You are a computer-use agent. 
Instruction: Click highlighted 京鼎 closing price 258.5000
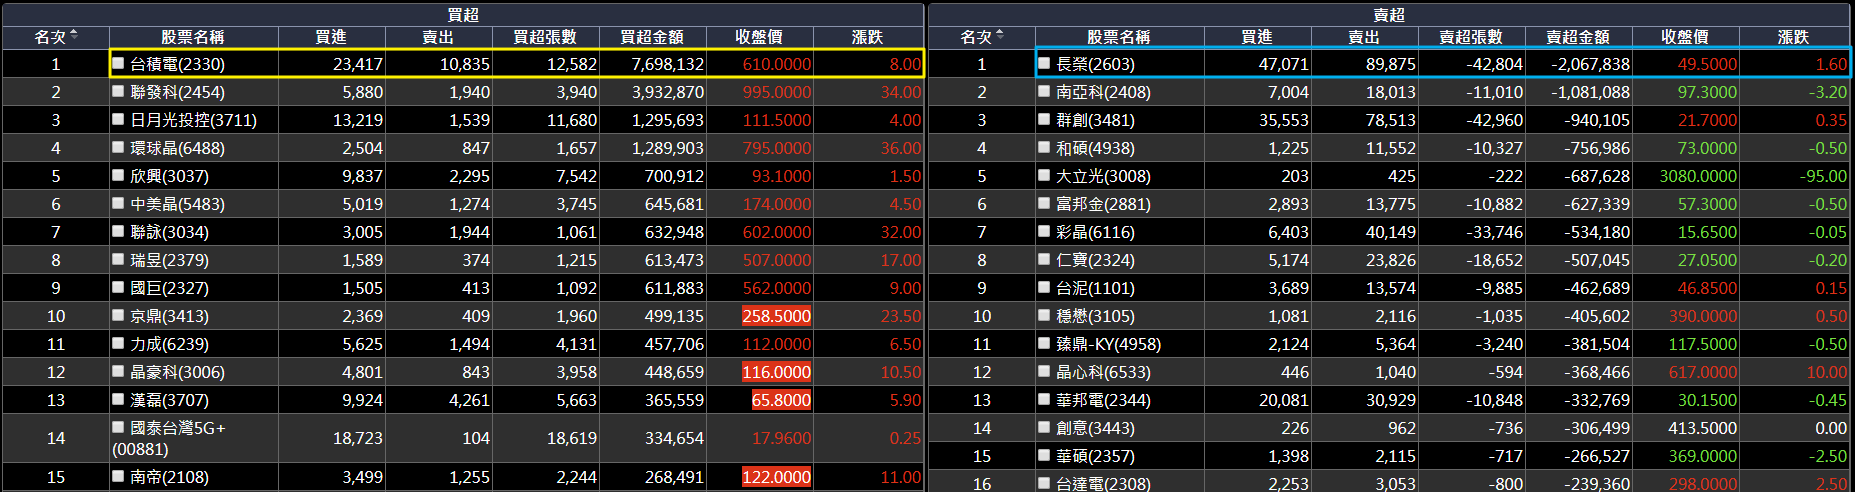point(777,316)
